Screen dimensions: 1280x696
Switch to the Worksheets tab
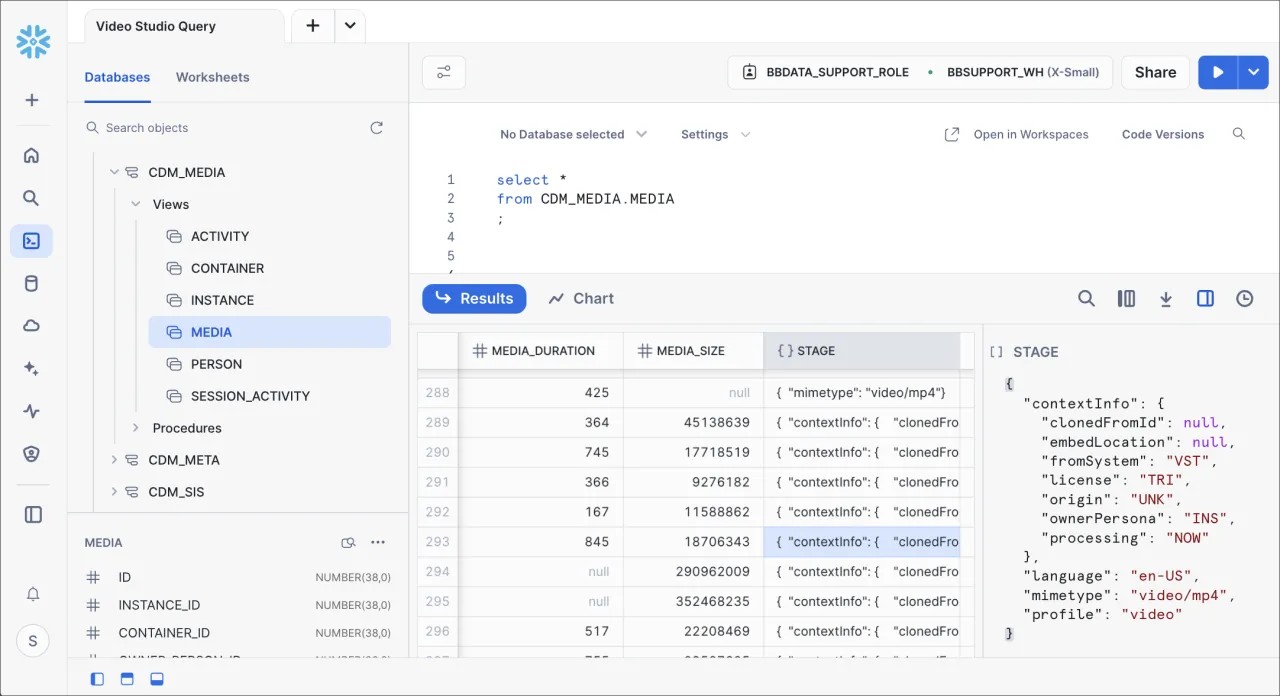pos(212,77)
